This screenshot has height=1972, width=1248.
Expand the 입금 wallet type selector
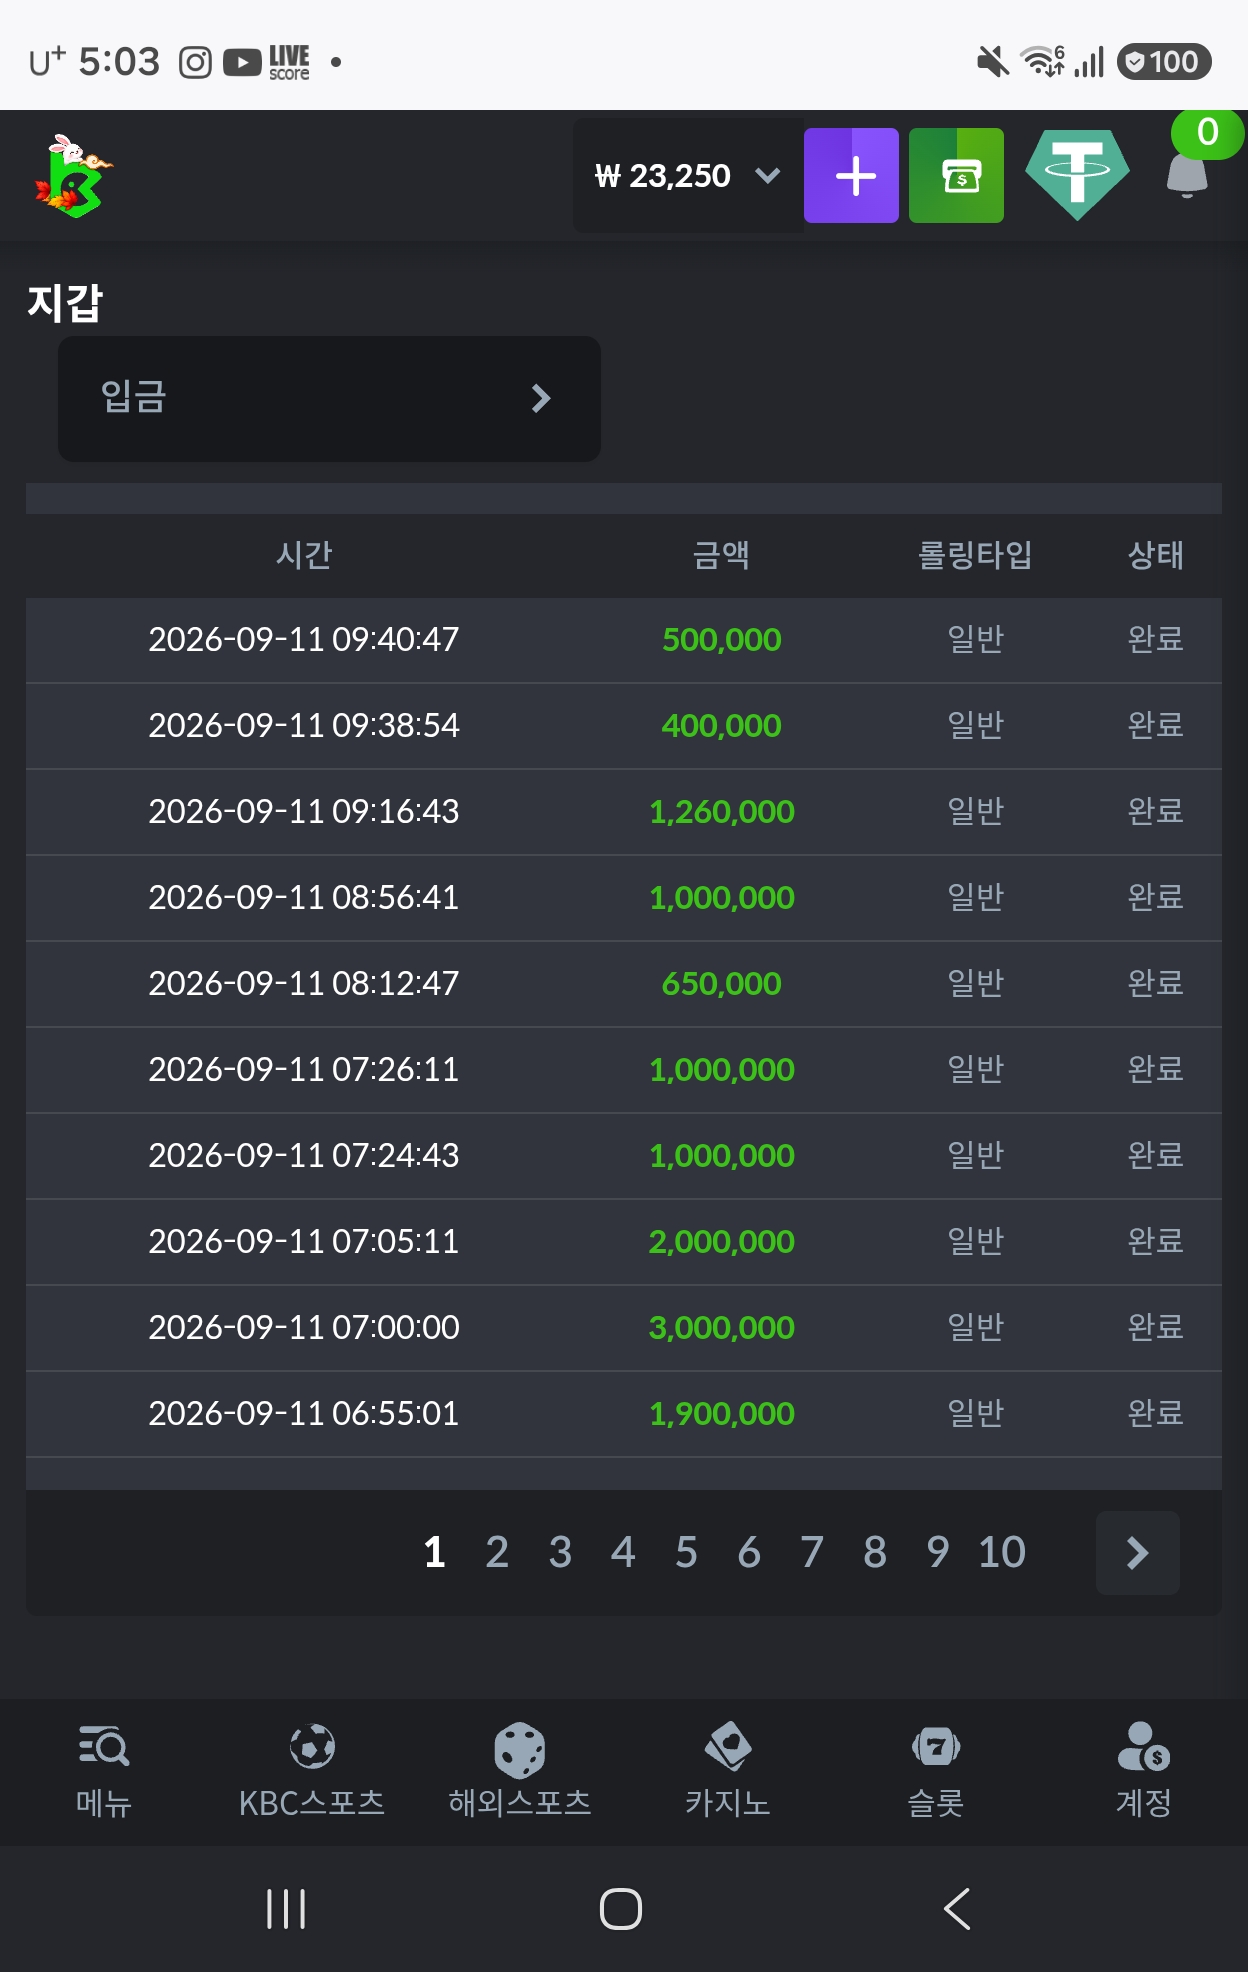click(329, 398)
